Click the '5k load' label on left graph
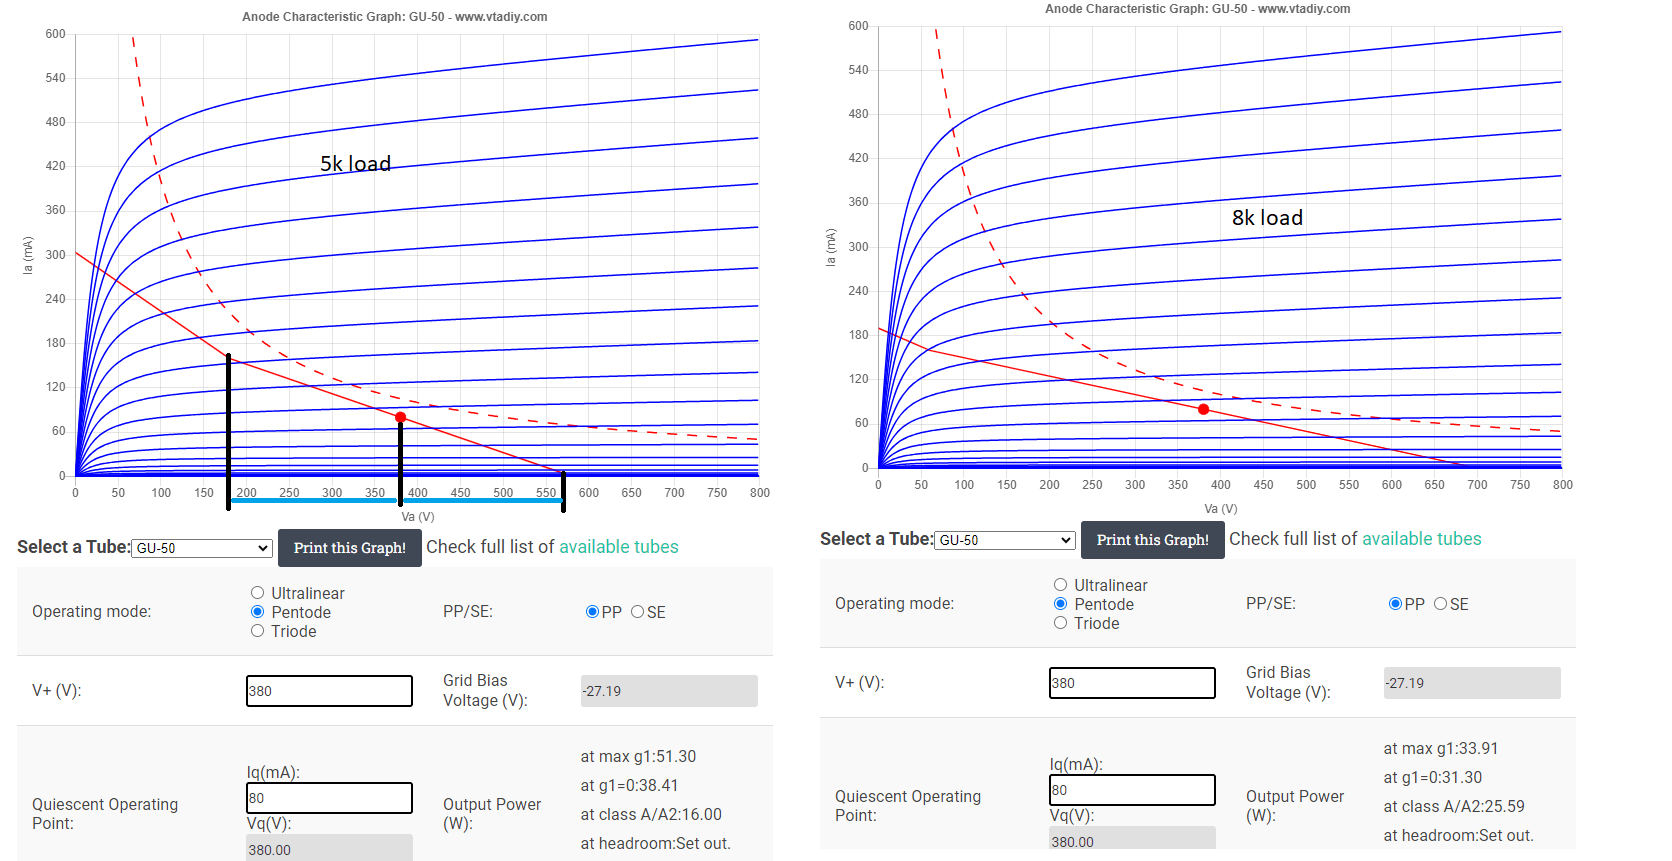Screen dimensions: 1672x861 355,164
